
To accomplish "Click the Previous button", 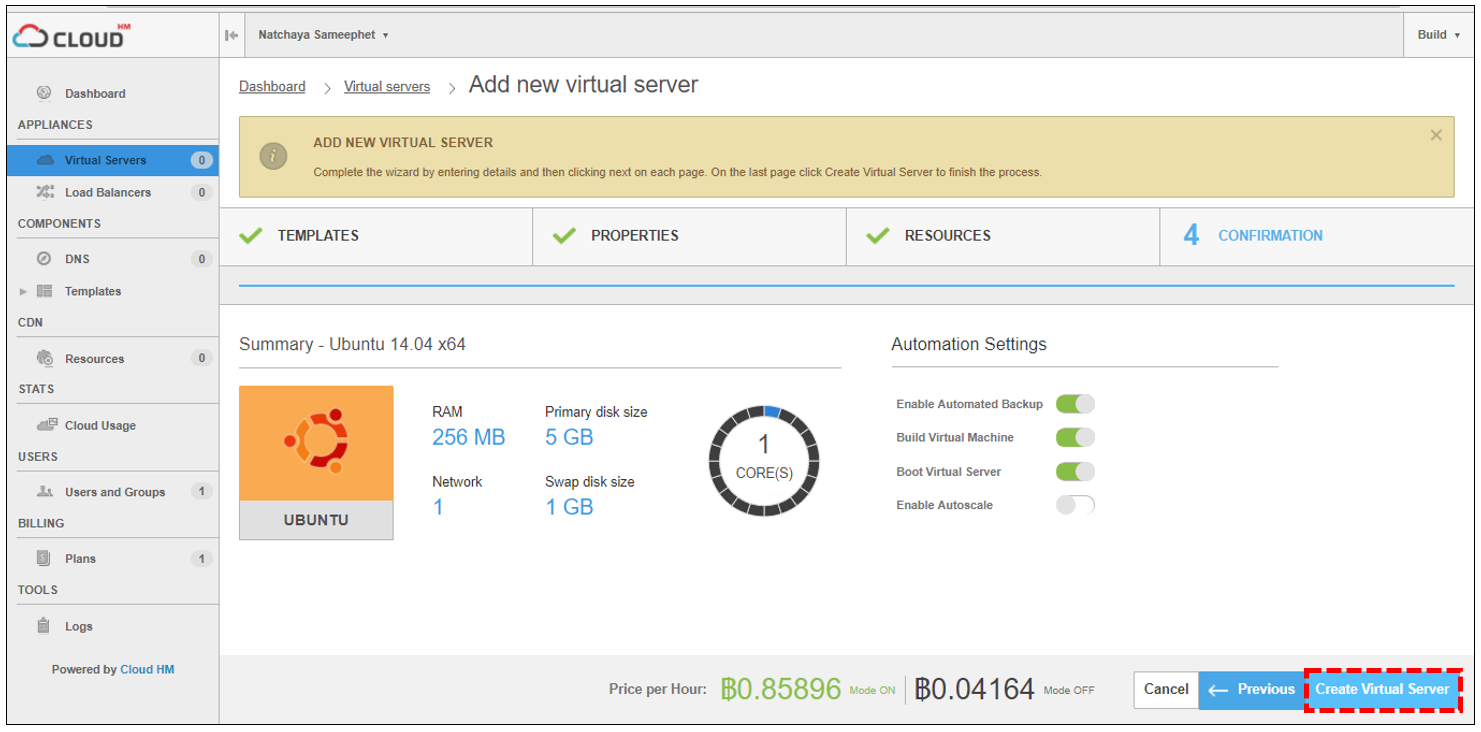I will 1251,689.
